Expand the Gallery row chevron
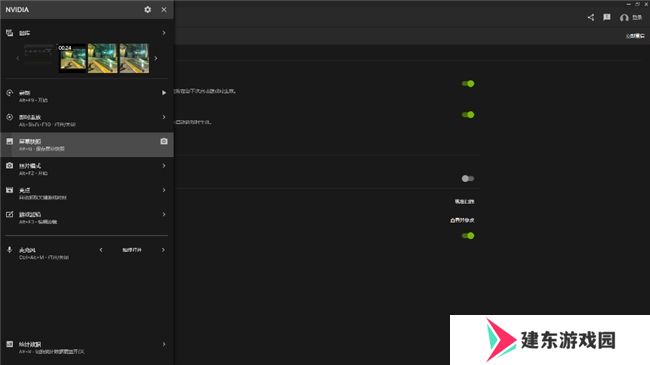 [164, 33]
